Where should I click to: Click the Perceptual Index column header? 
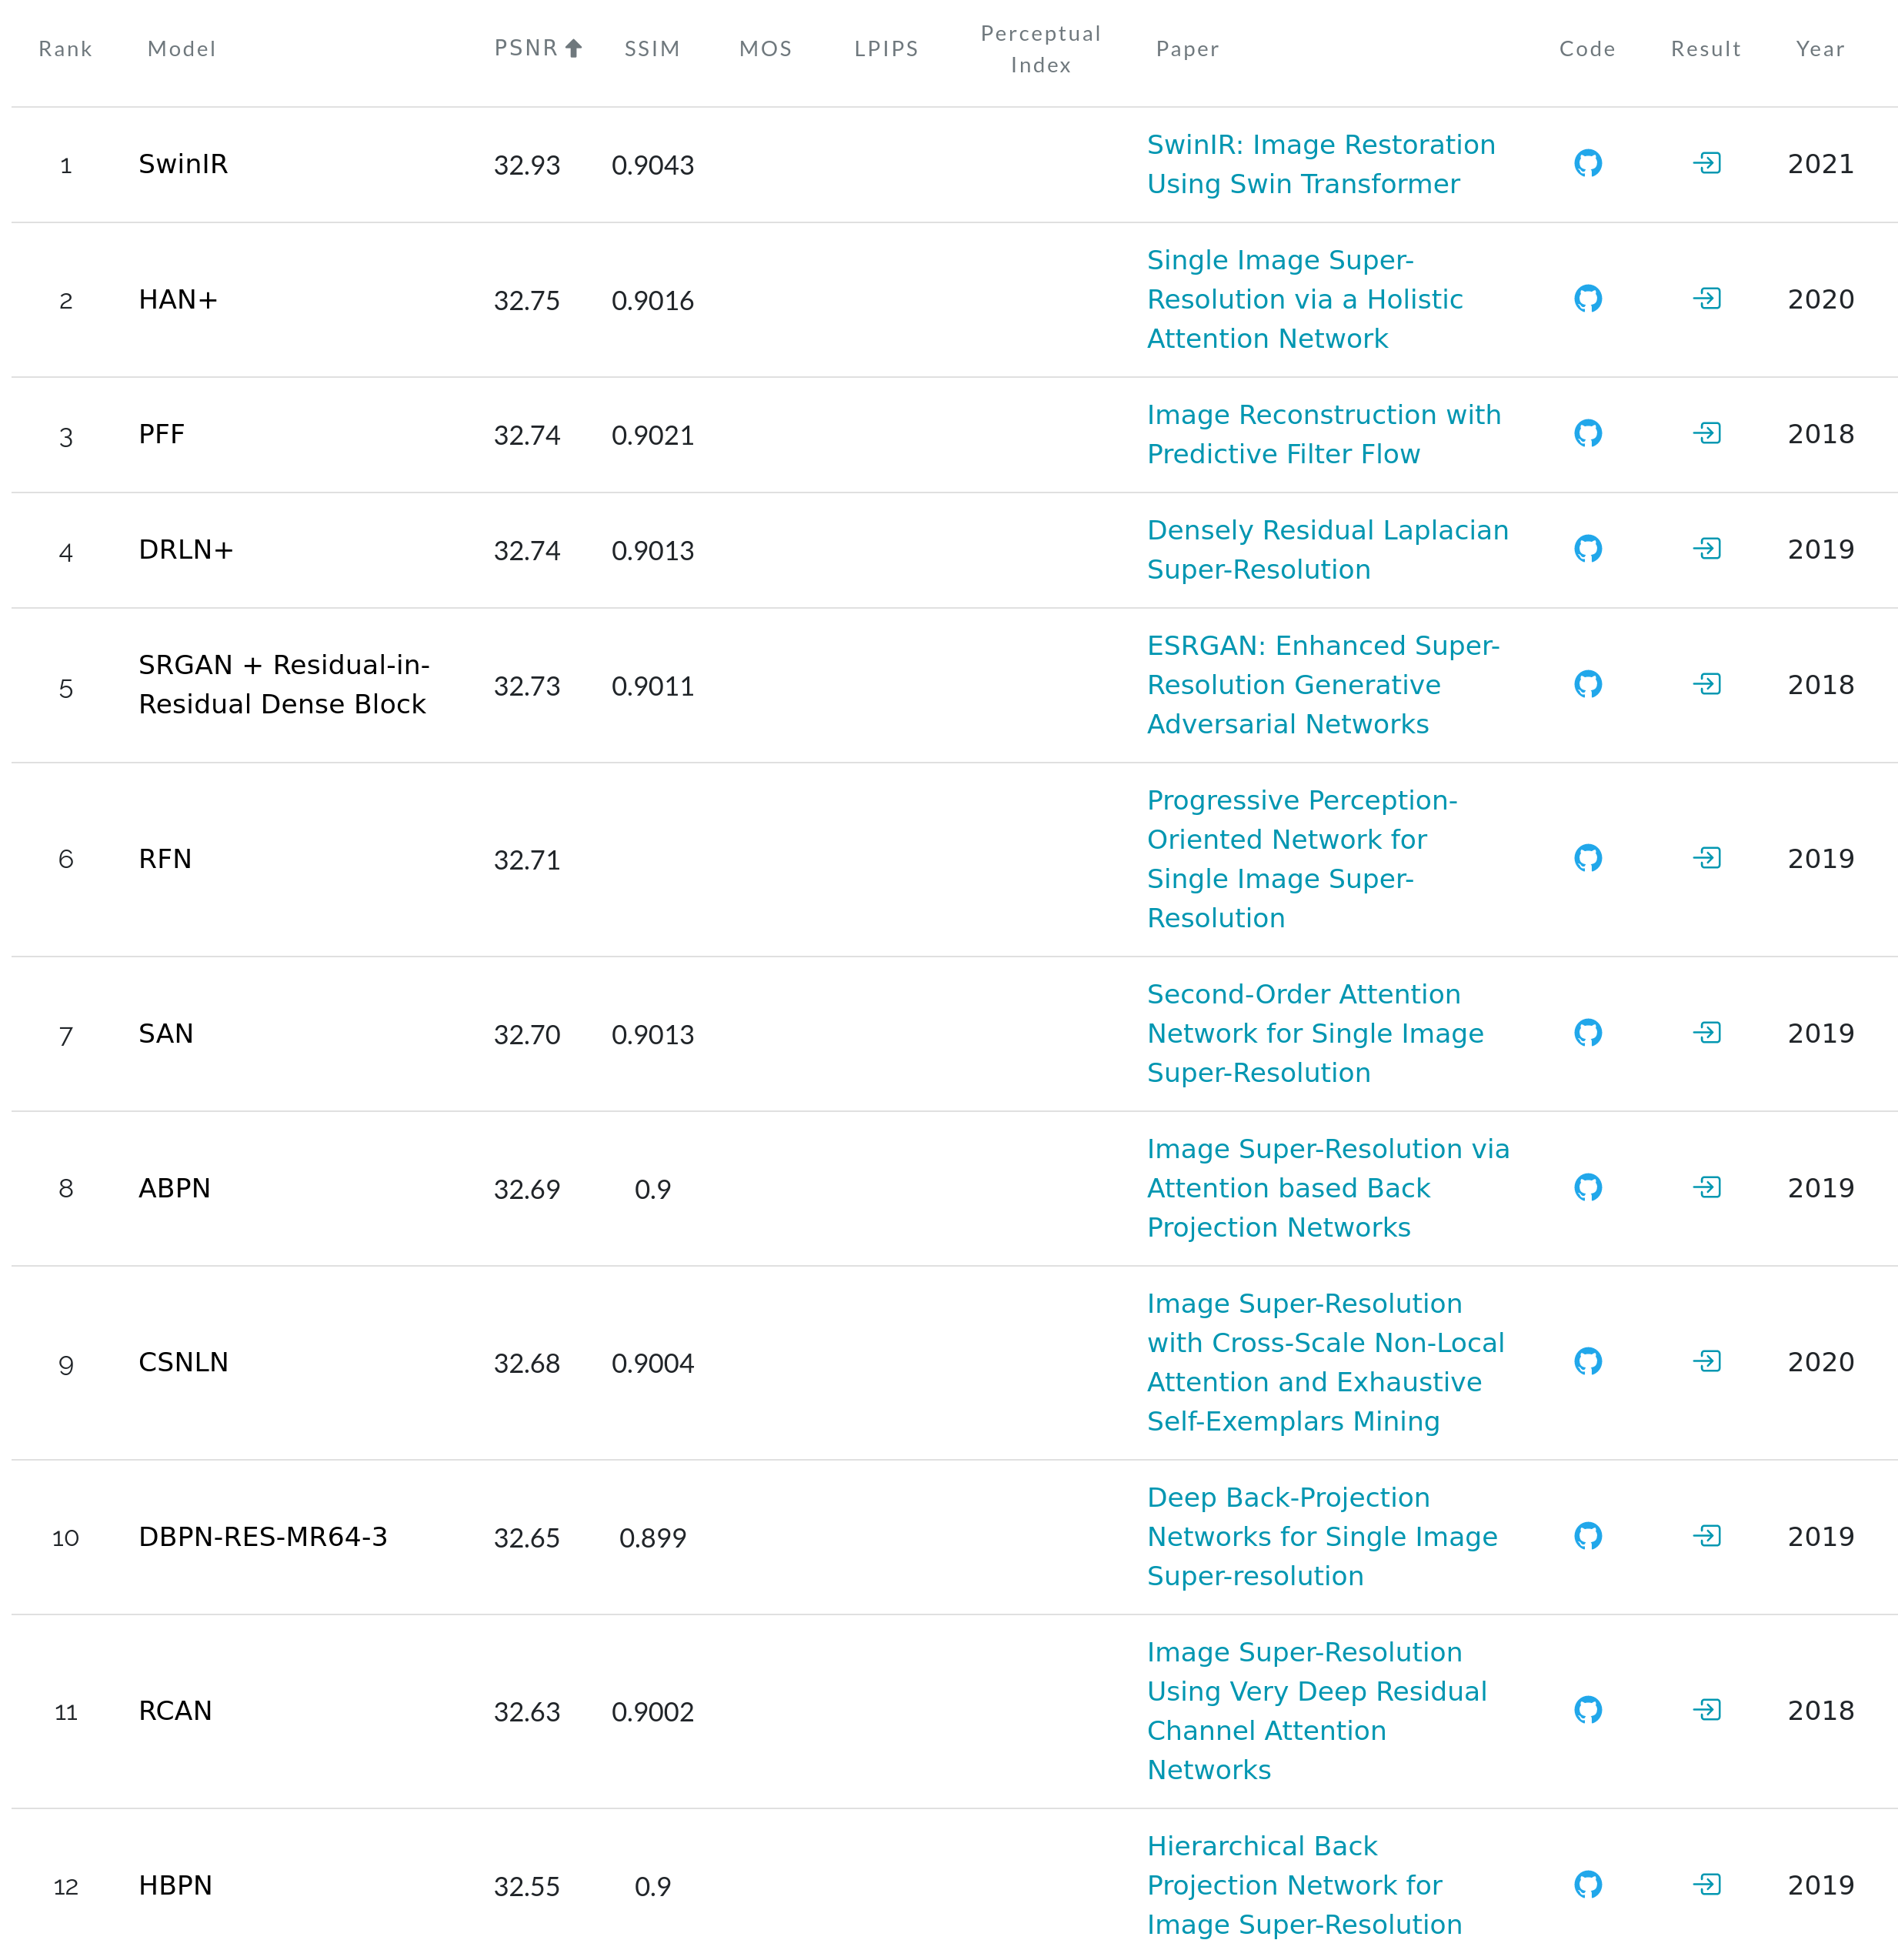point(1040,49)
